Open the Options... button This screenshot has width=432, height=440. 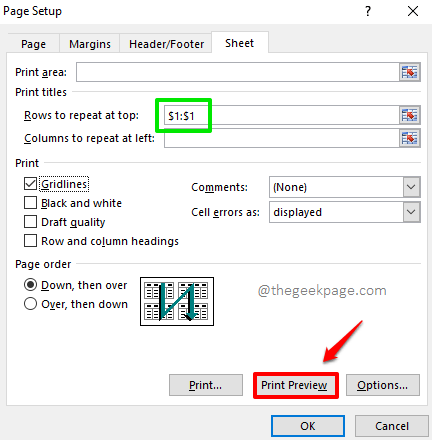383,385
